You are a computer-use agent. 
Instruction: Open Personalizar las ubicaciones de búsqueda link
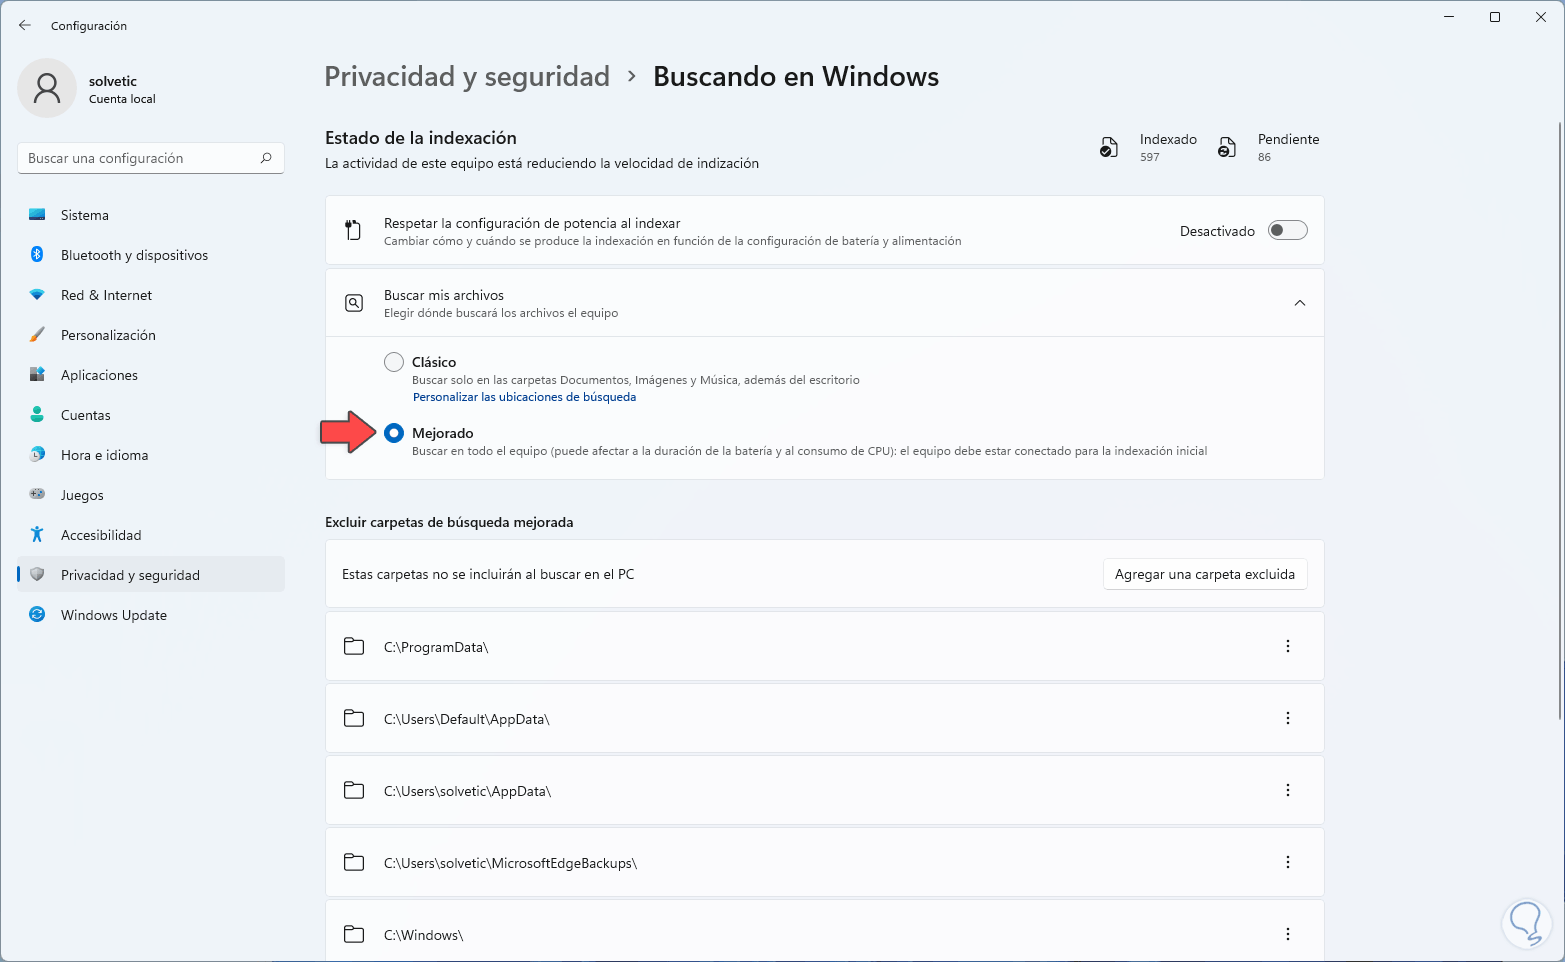(x=524, y=397)
